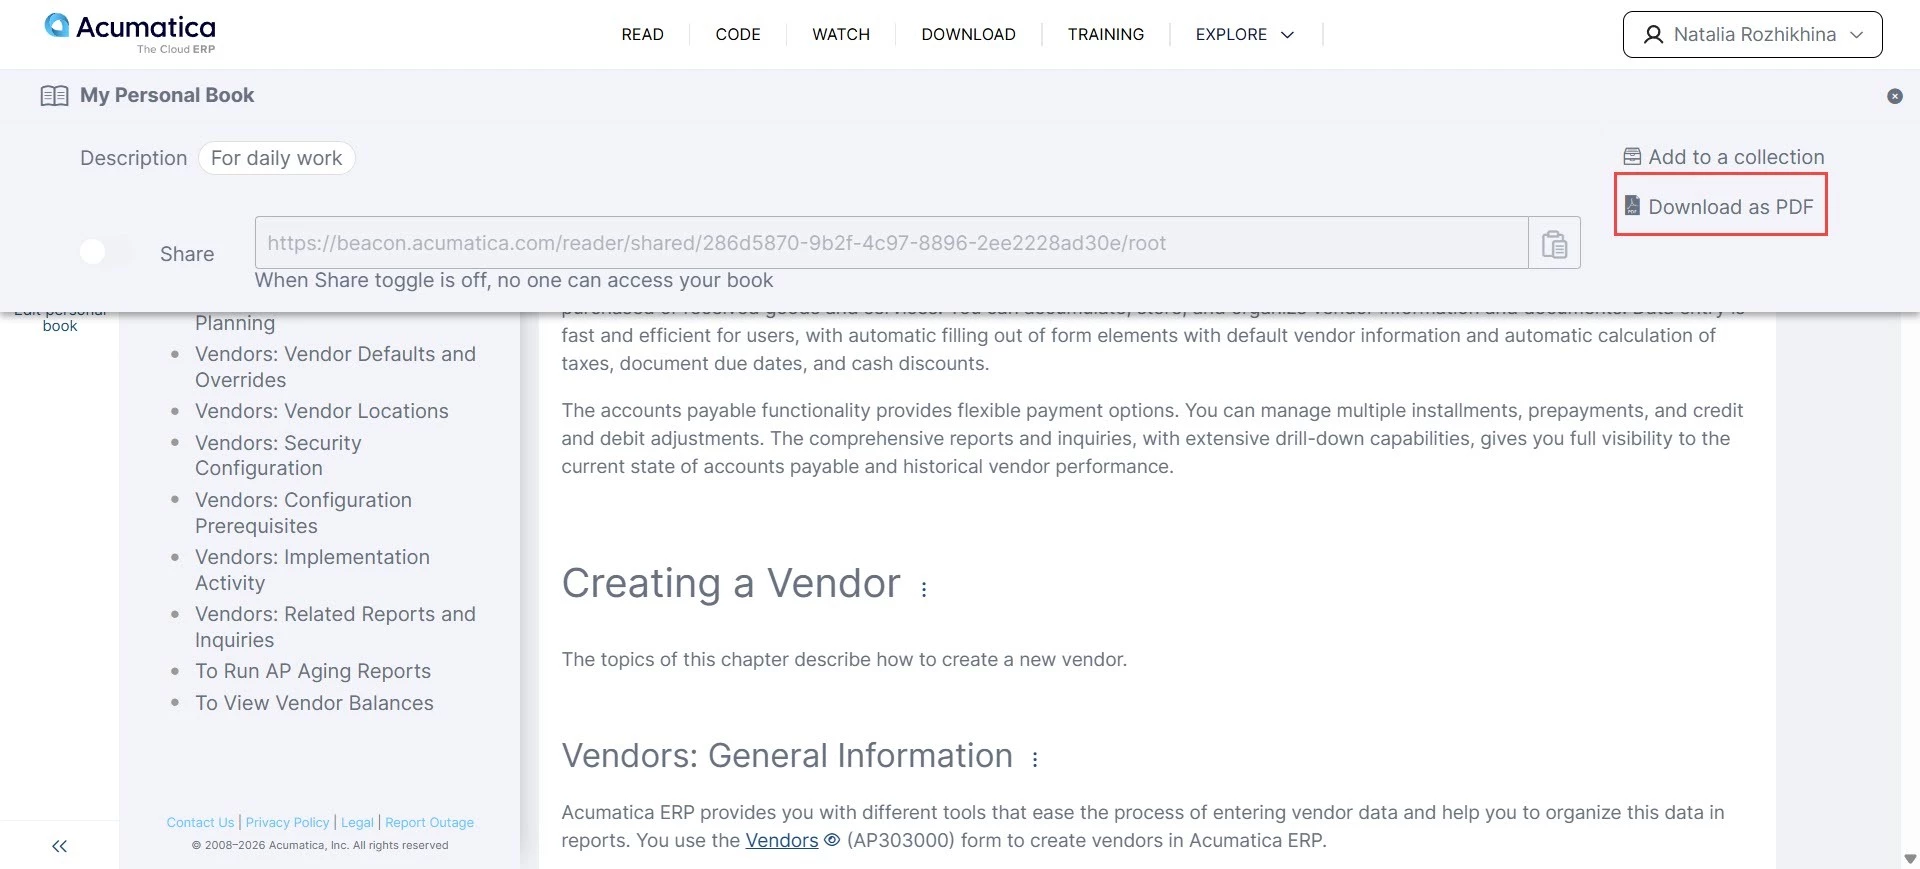1920x869 pixels.
Task: Edit the description field 'For daily work'
Action: click(x=277, y=158)
